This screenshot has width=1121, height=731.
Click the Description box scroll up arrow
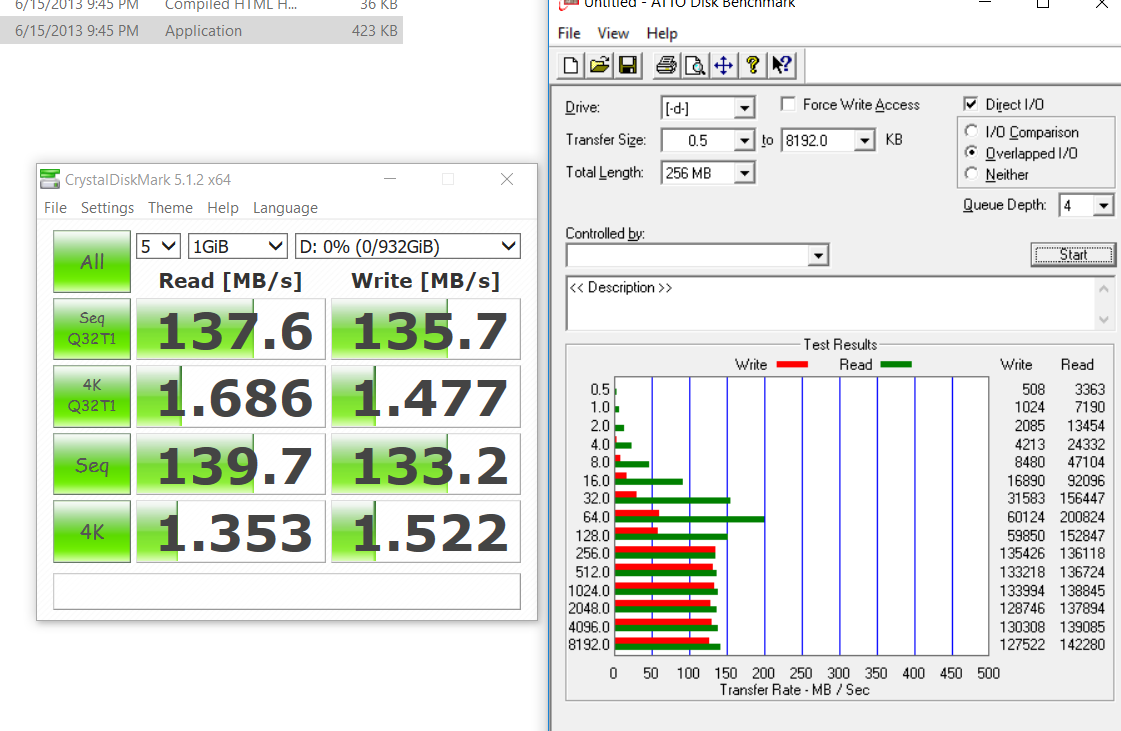tap(1104, 289)
